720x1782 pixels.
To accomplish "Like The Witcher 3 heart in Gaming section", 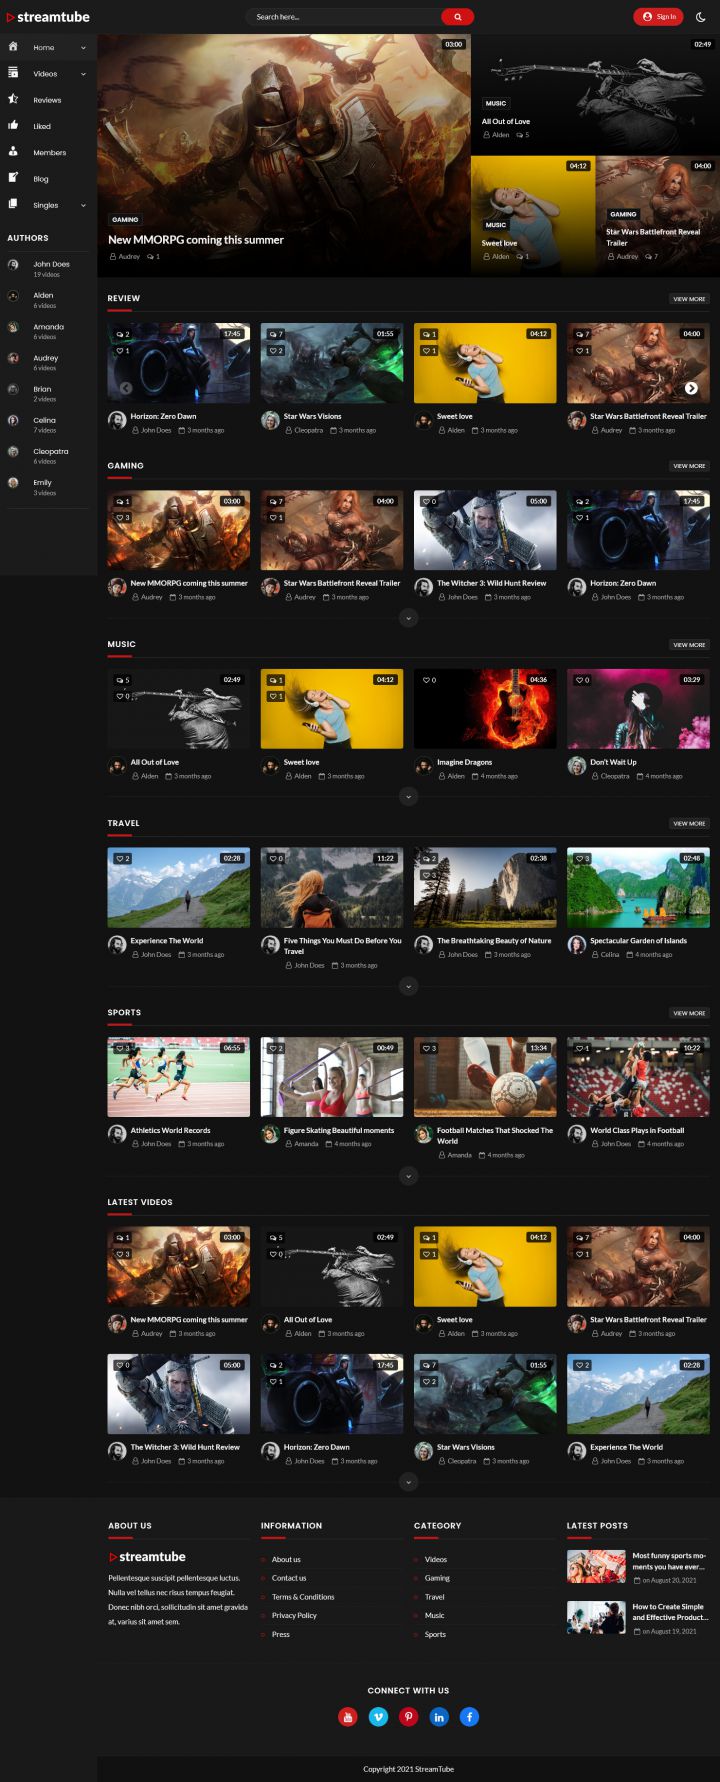I will click(x=429, y=501).
